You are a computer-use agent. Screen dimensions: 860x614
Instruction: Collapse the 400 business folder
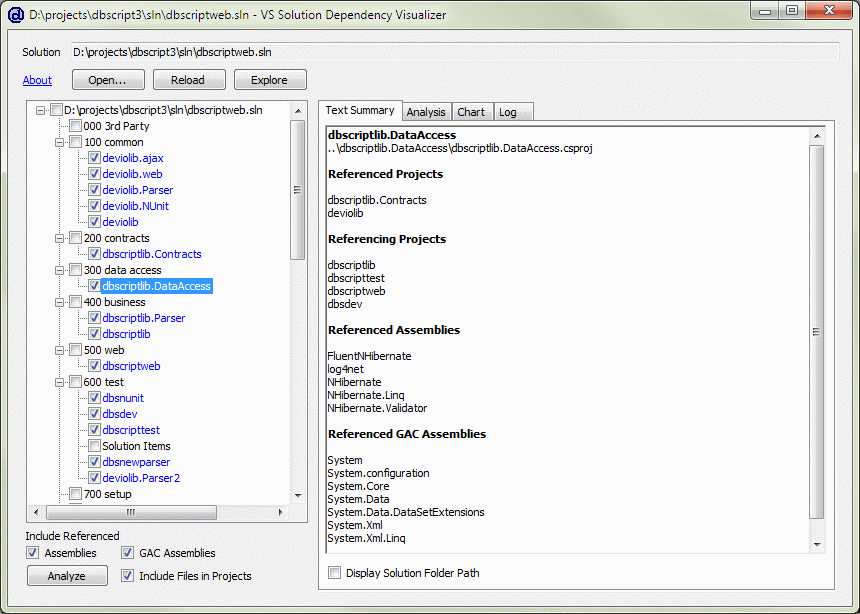pyautogui.click(x=59, y=302)
